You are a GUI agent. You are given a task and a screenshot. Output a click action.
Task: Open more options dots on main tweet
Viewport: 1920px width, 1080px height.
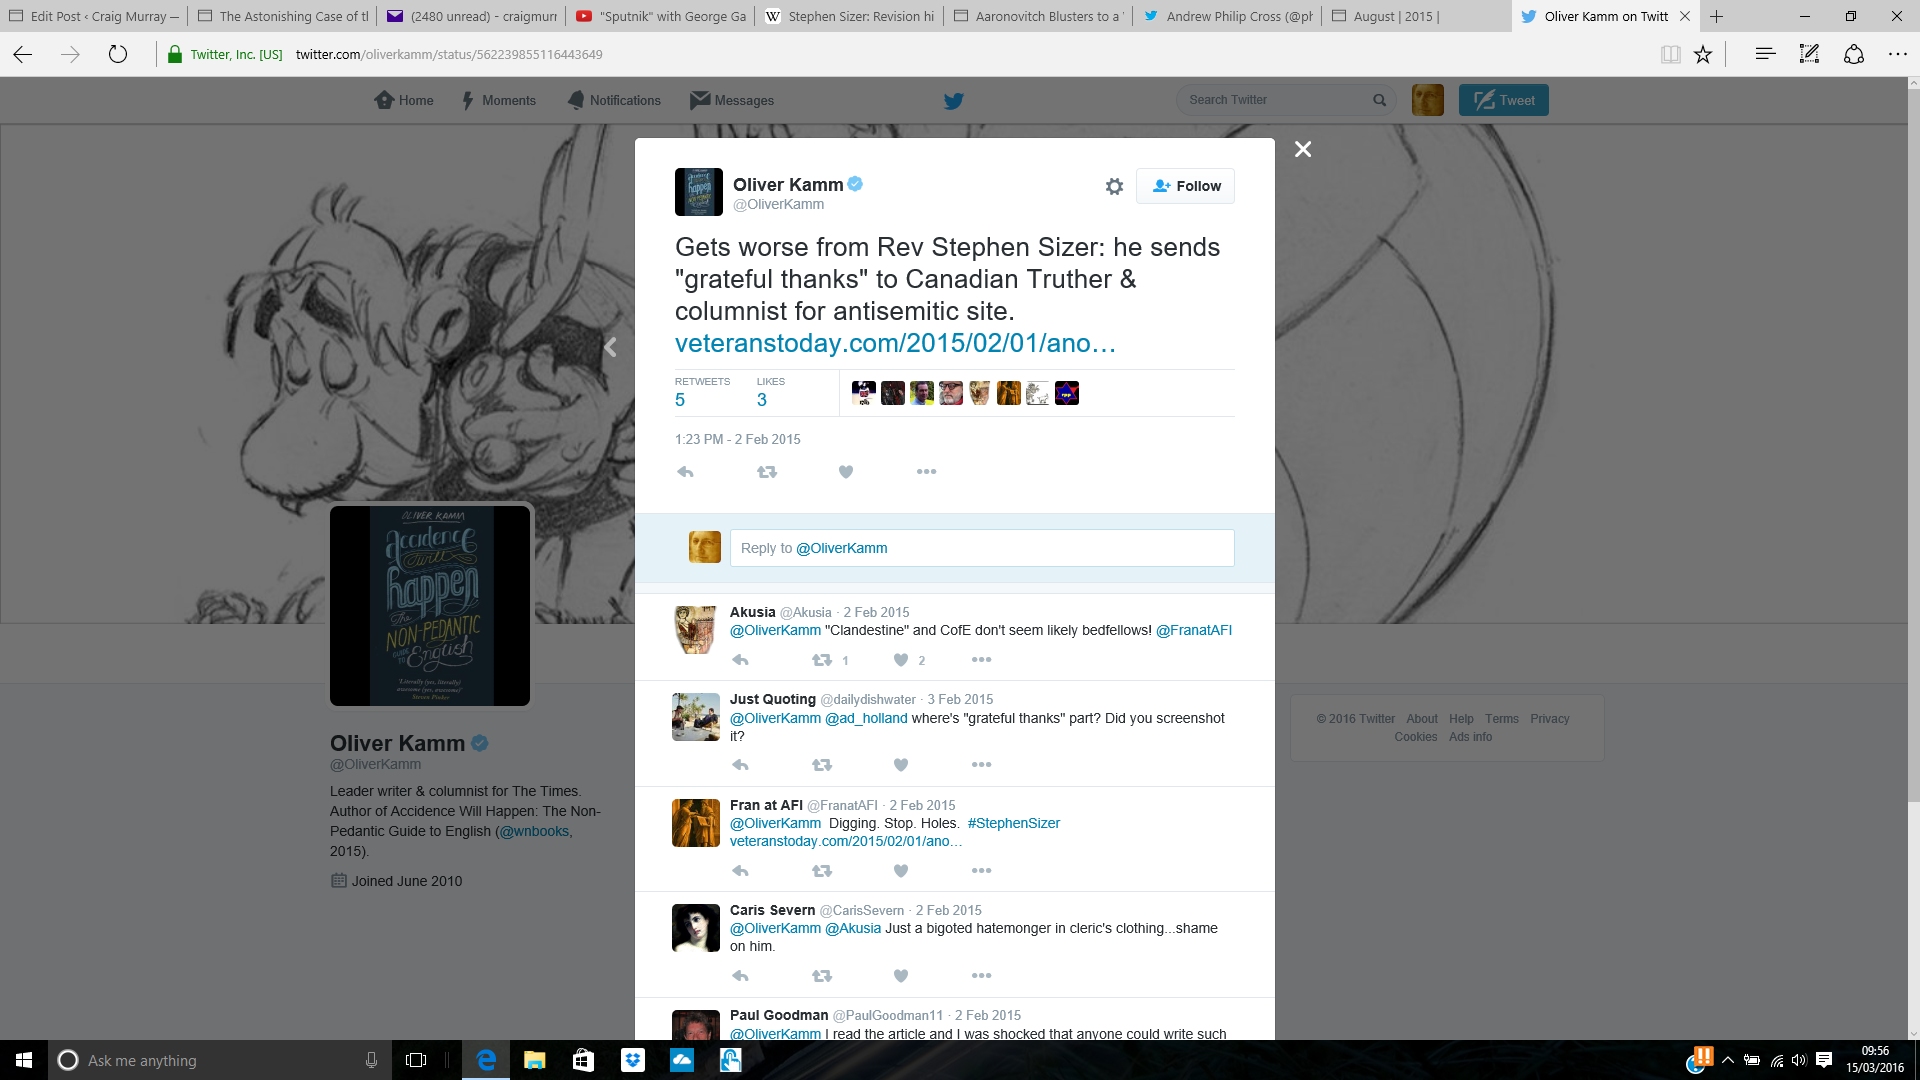coord(927,472)
